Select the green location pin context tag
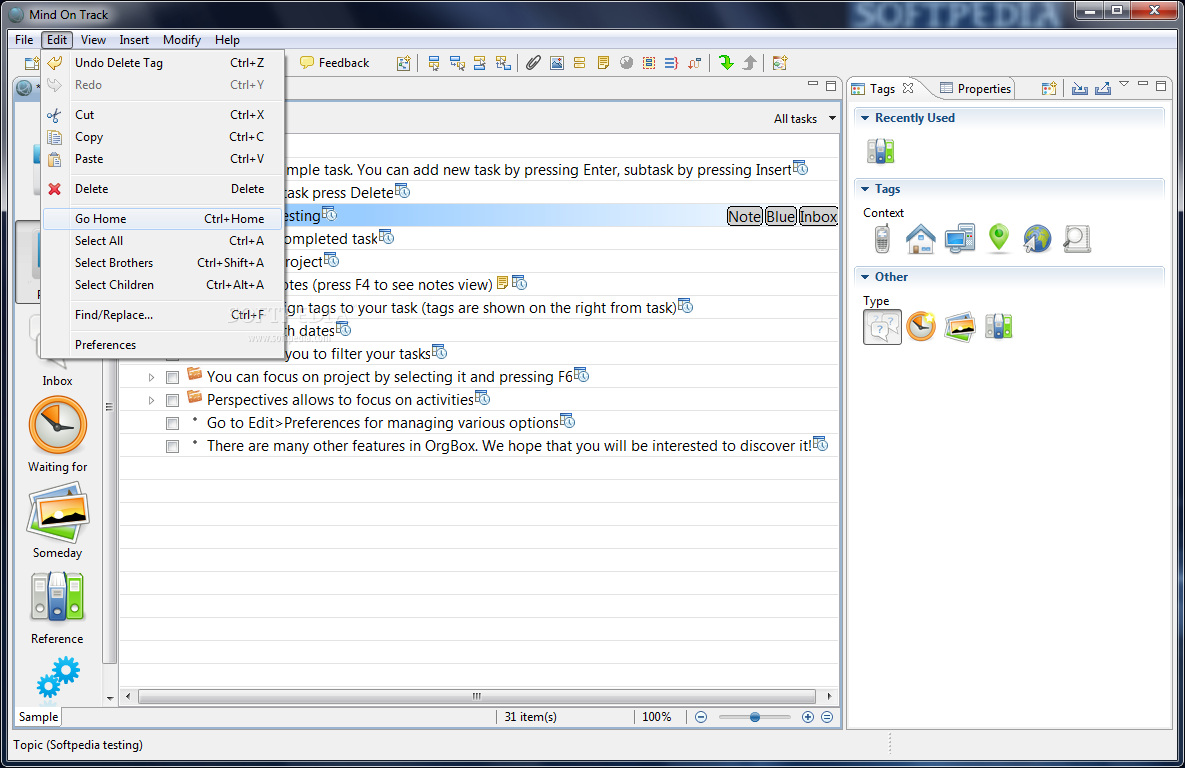Screen dimensions: 1185x768 (999, 238)
